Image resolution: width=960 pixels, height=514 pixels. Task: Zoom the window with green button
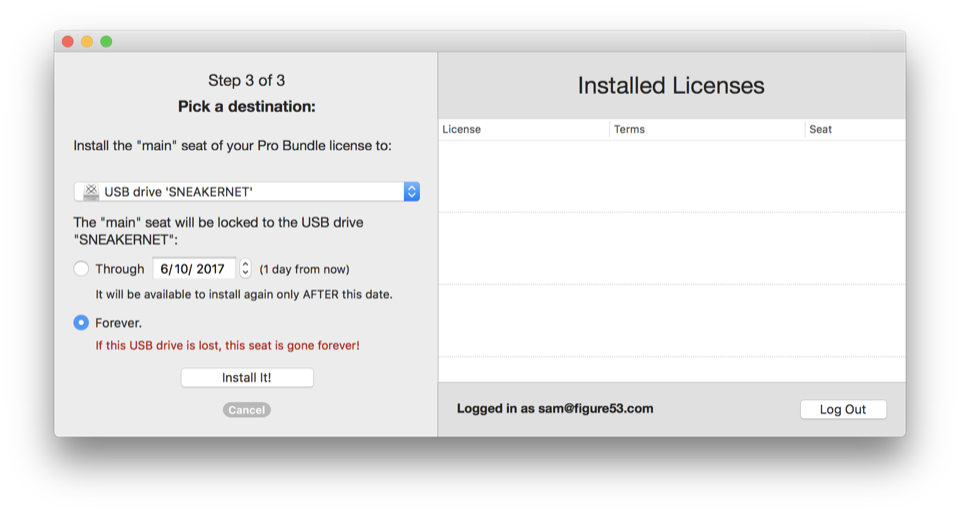[x=106, y=41]
